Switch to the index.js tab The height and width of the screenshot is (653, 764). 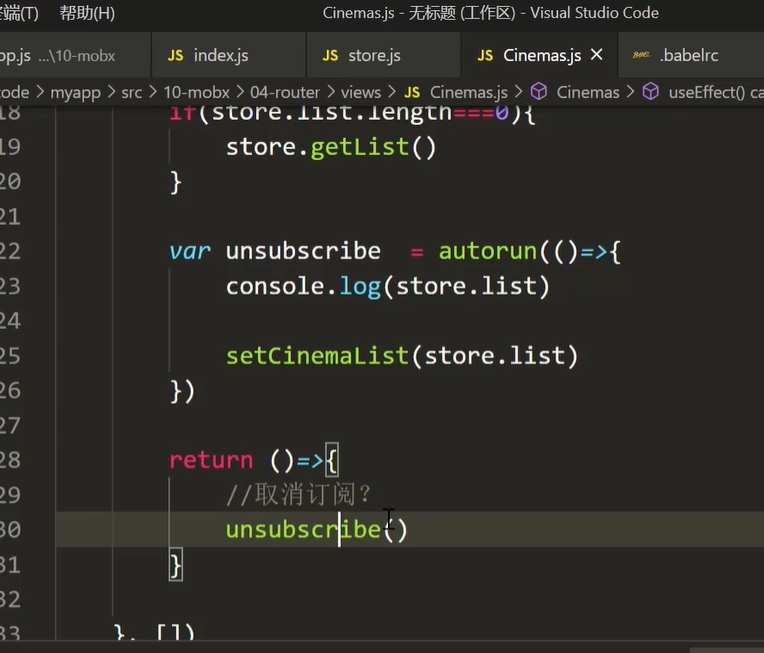pyautogui.click(x=221, y=56)
